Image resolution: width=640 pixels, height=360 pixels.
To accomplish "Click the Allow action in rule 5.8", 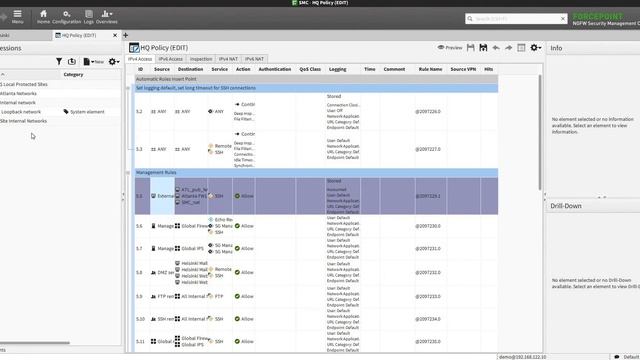I will [244, 272].
